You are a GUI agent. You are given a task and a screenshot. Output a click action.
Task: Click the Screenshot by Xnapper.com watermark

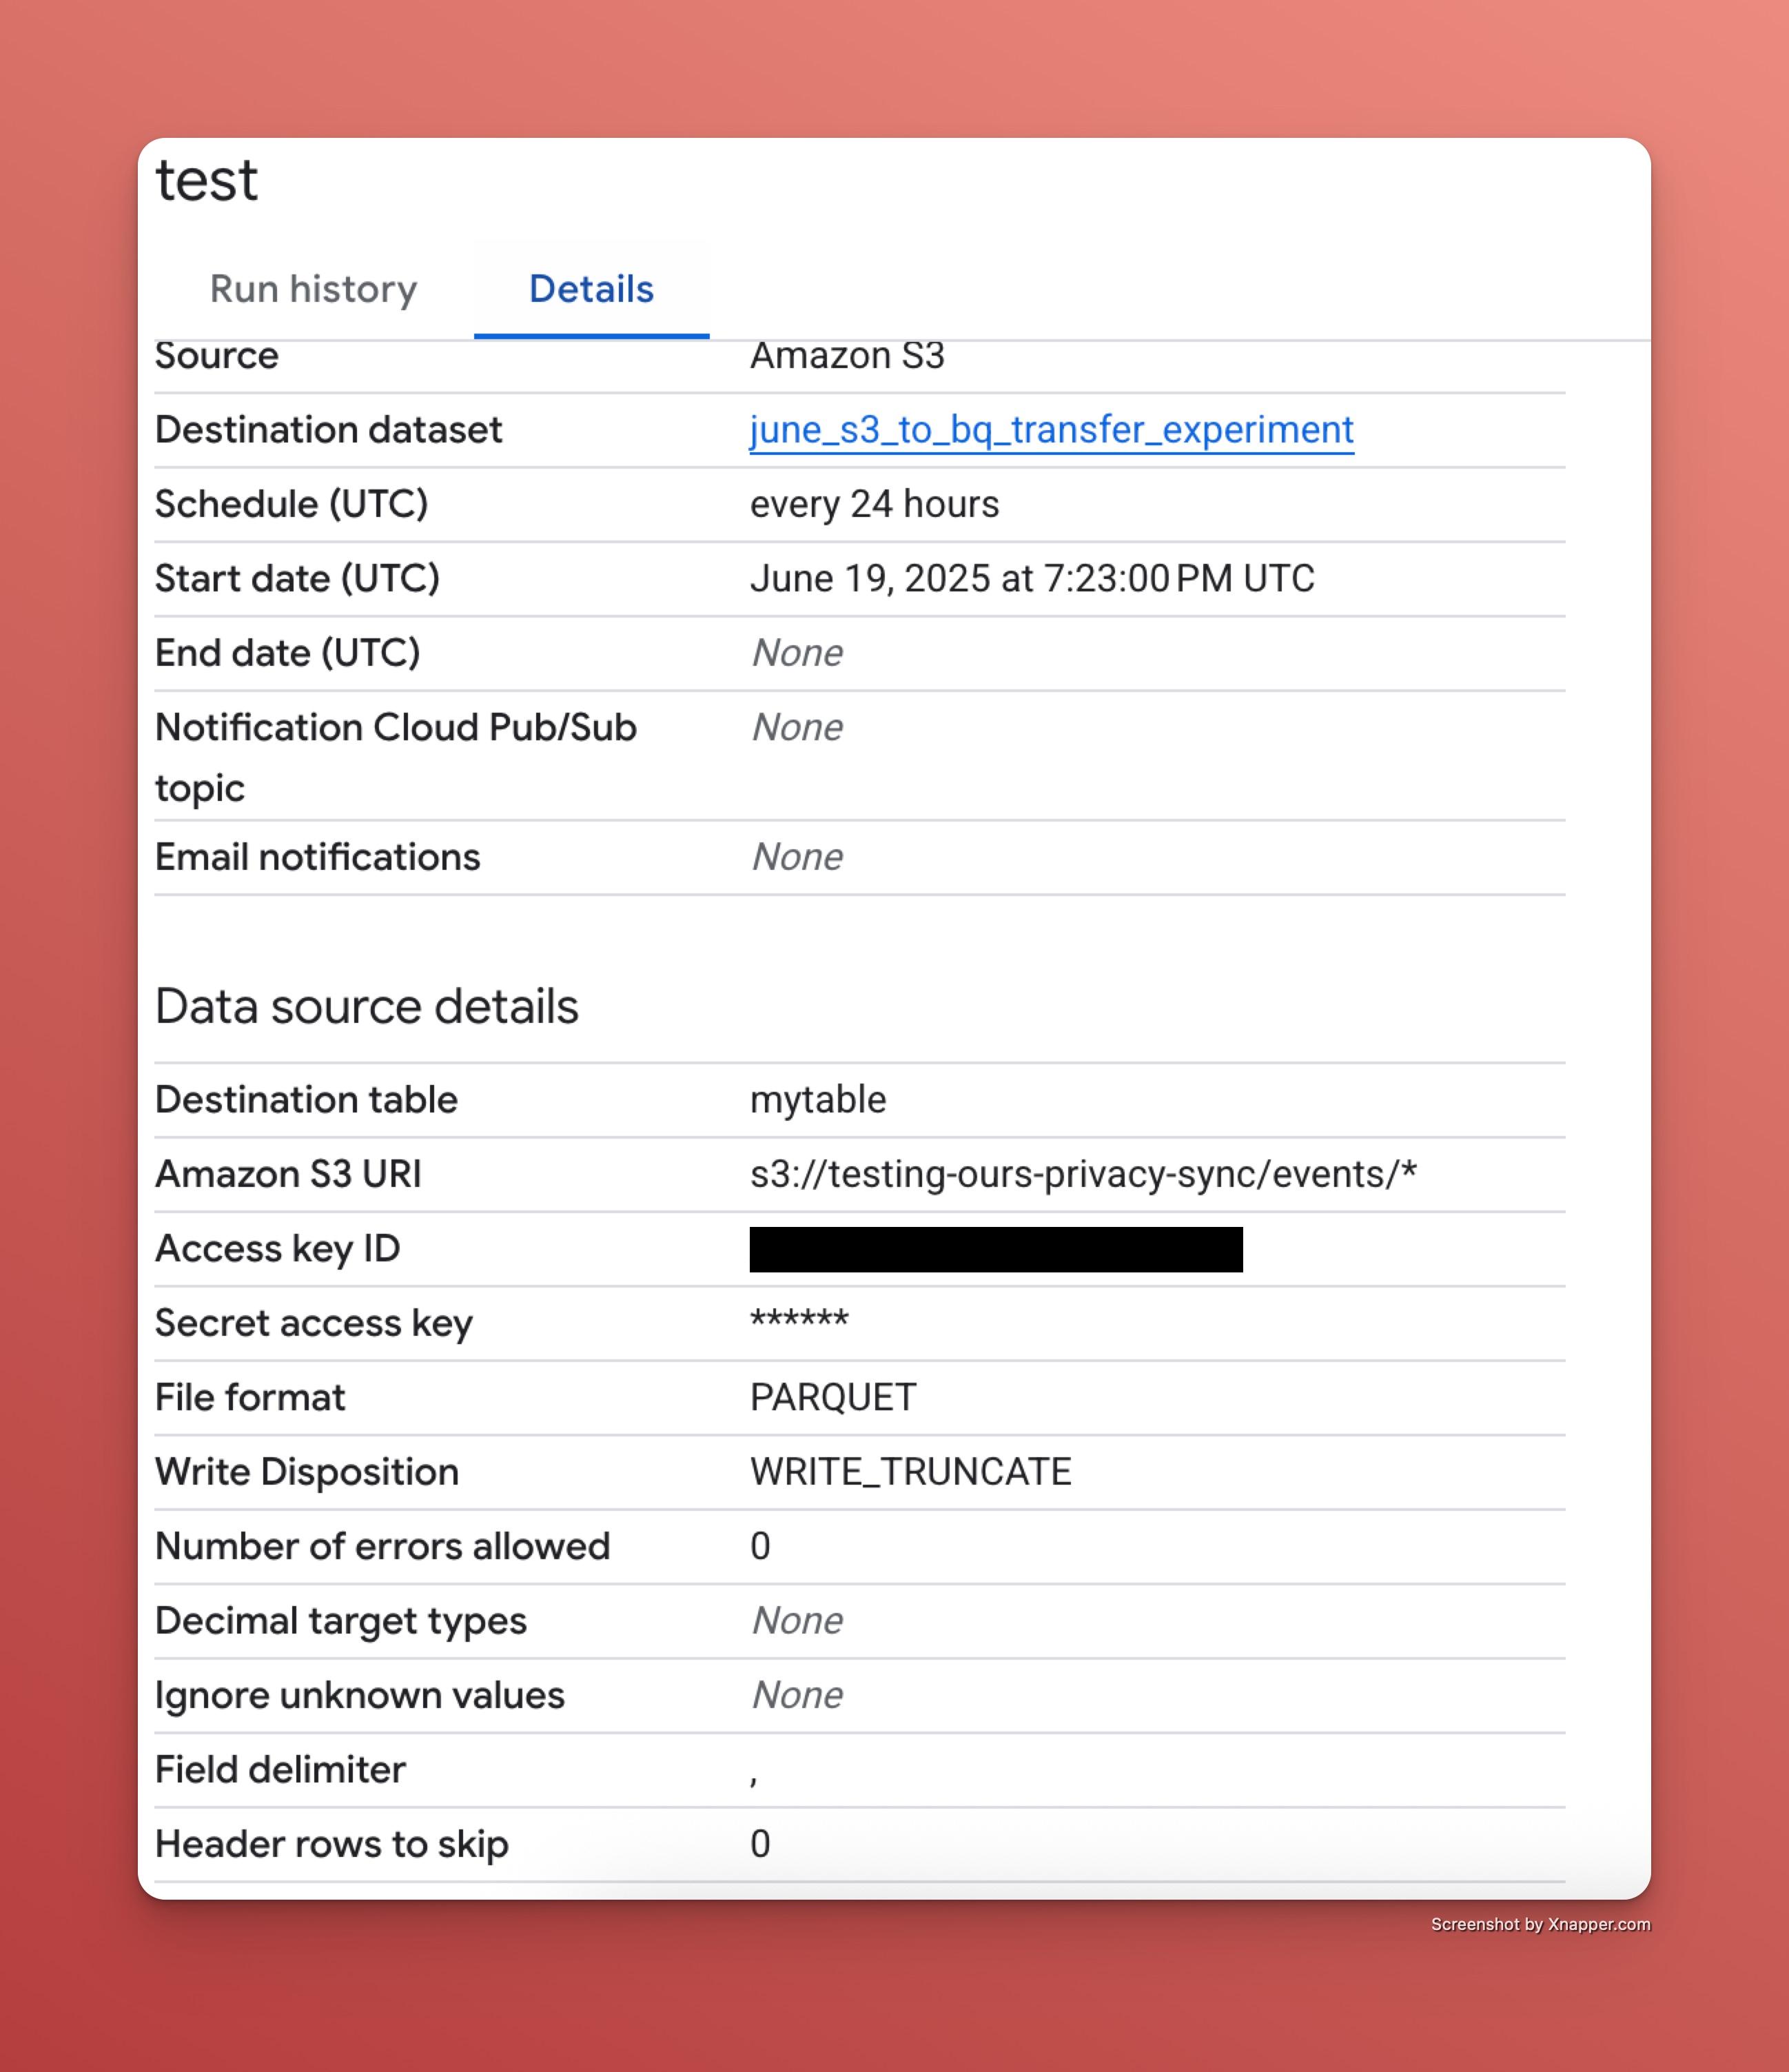(1540, 1924)
